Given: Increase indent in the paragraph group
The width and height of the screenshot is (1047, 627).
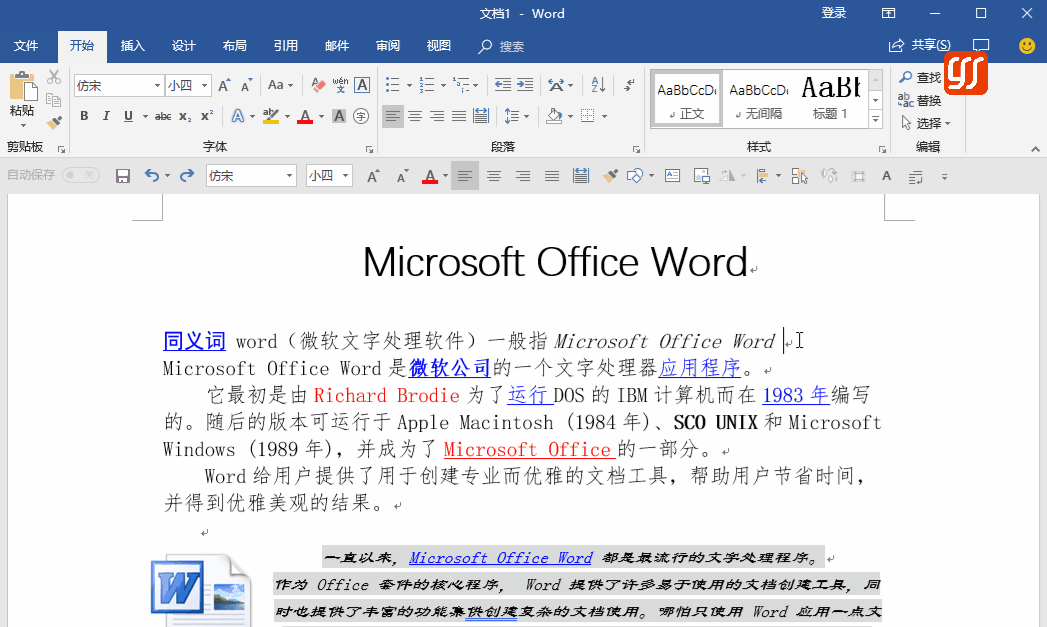Looking at the screenshot, I should click(526, 85).
